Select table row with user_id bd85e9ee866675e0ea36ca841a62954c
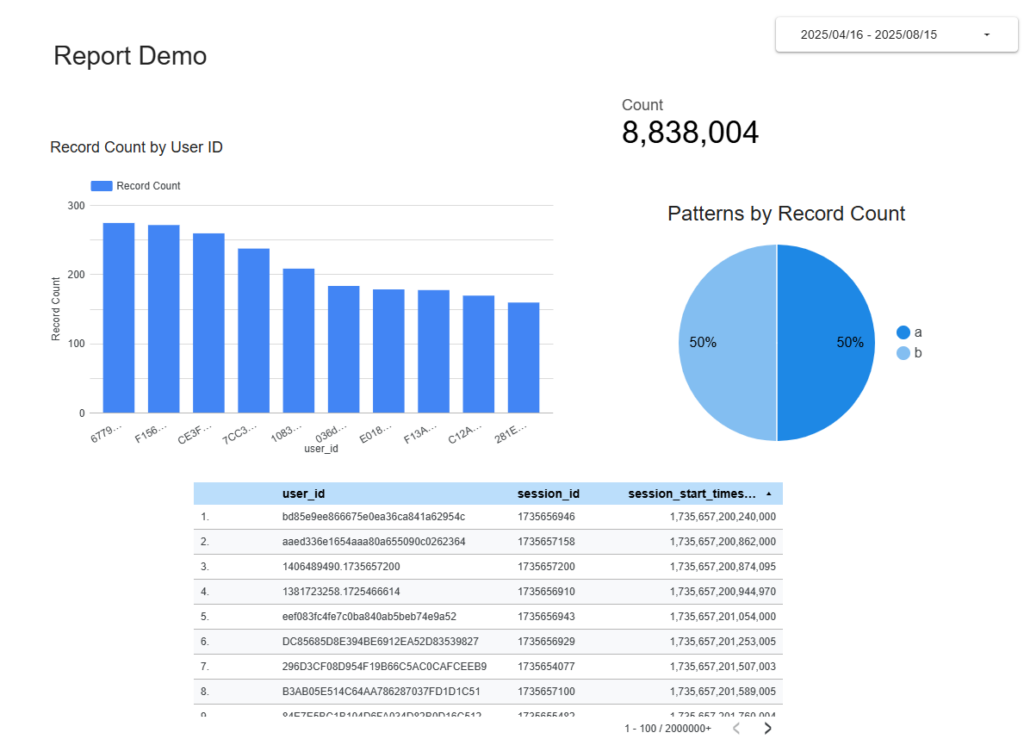This screenshot has width=1024, height=739. (x=373, y=517)
